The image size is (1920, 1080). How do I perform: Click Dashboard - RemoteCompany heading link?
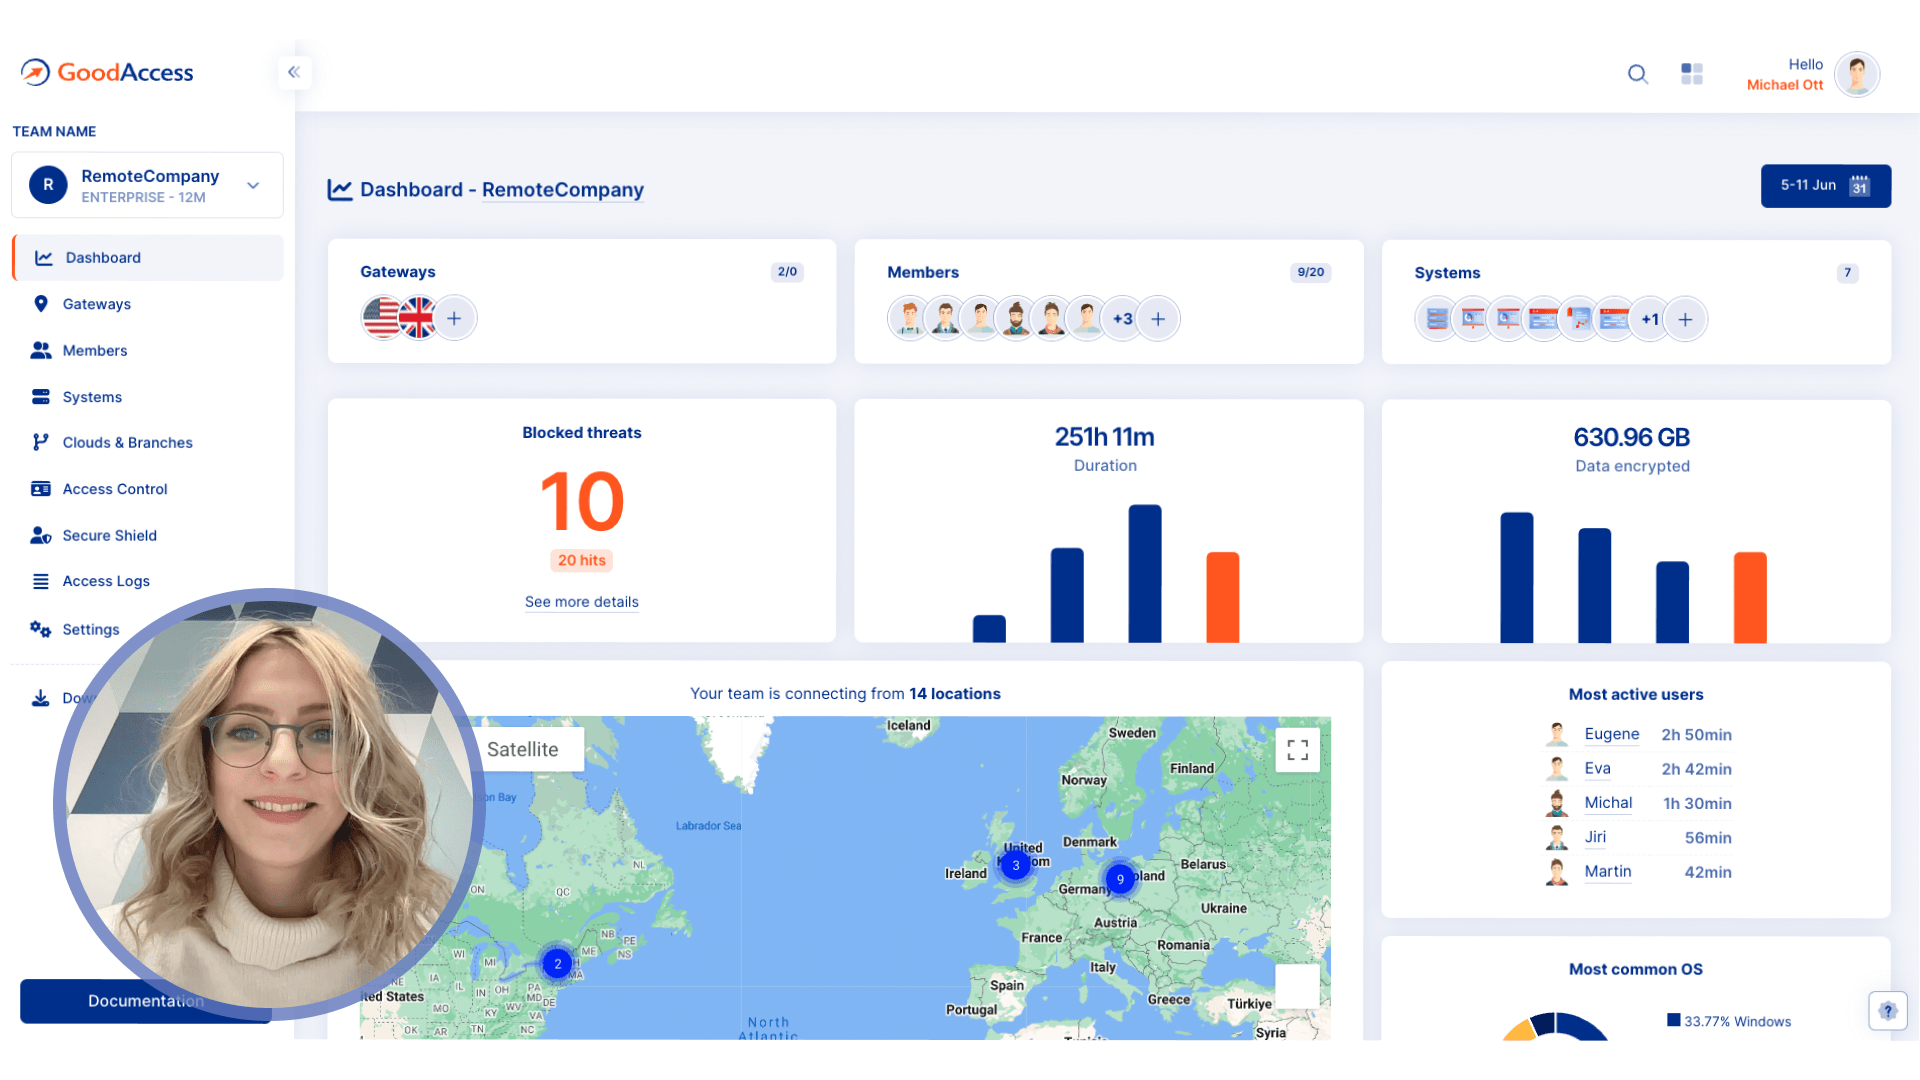coord(562,190)
